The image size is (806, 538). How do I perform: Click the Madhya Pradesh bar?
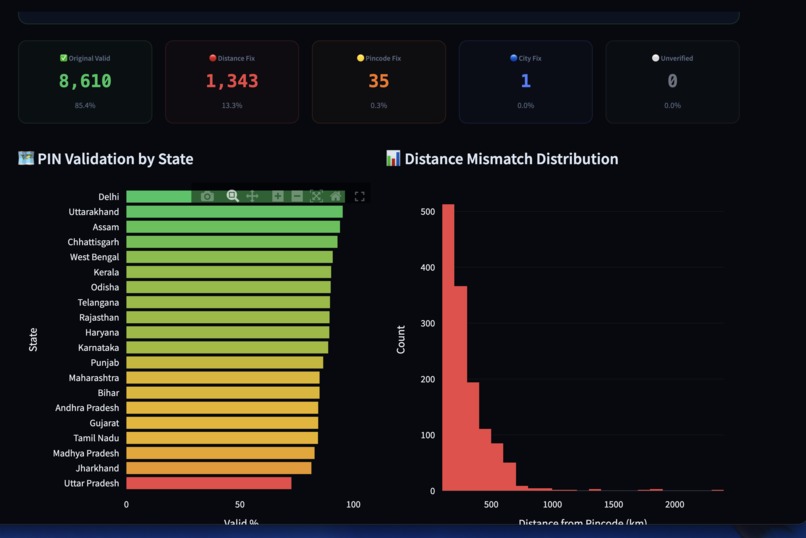(221, 453)
